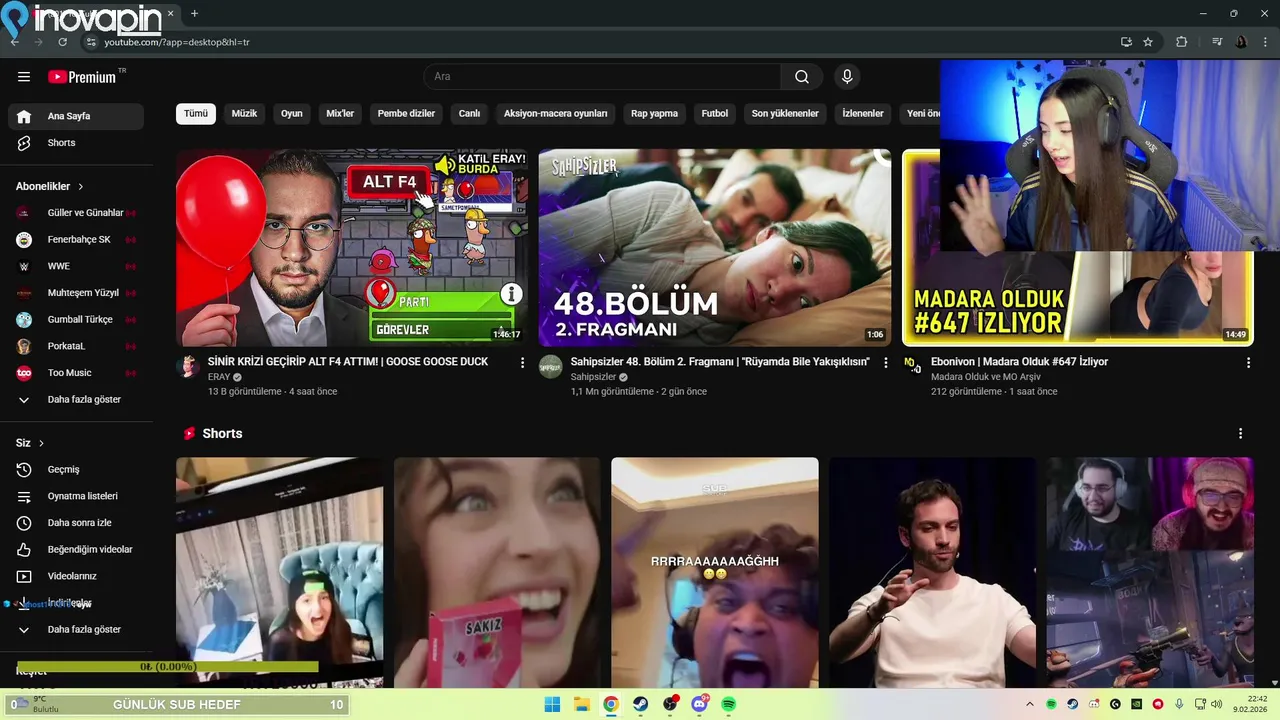Open Sahipsizler channel avatar under second video

(x=551, y=366)
